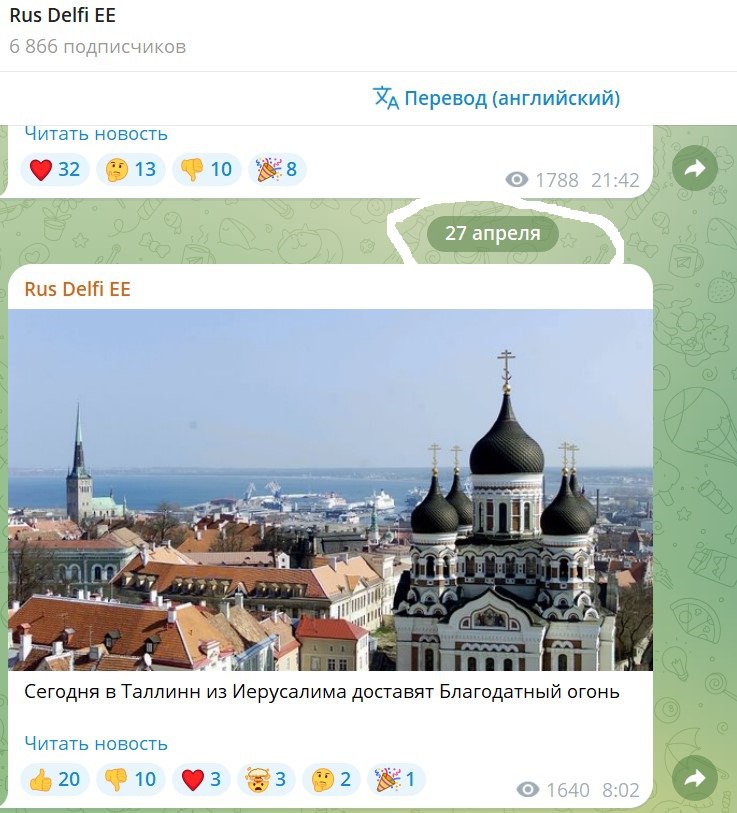Toggle red heart reaction with 32 votes
Screen dimensions: 737x813
coord(54,169)
